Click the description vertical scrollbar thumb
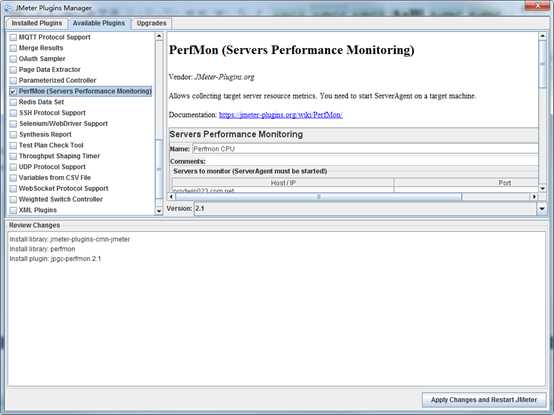The image size is (554, 415). [x=542, y=64]
